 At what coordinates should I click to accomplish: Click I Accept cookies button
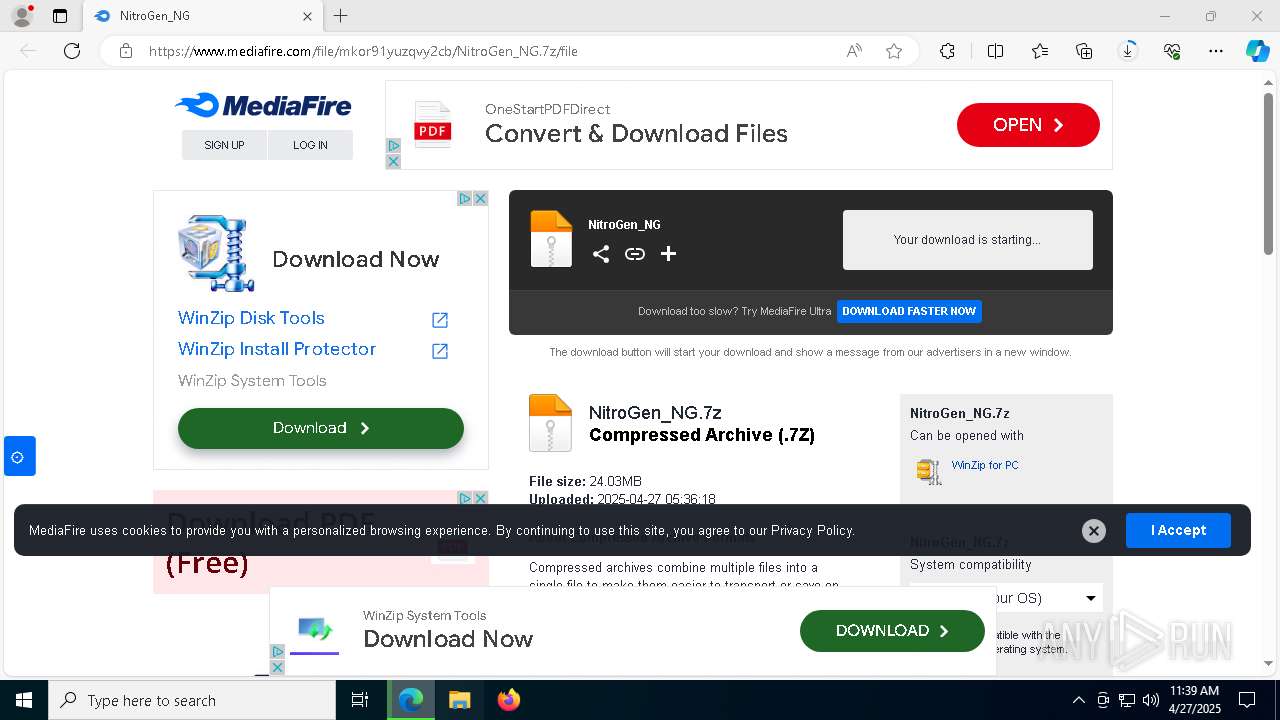1178,530
